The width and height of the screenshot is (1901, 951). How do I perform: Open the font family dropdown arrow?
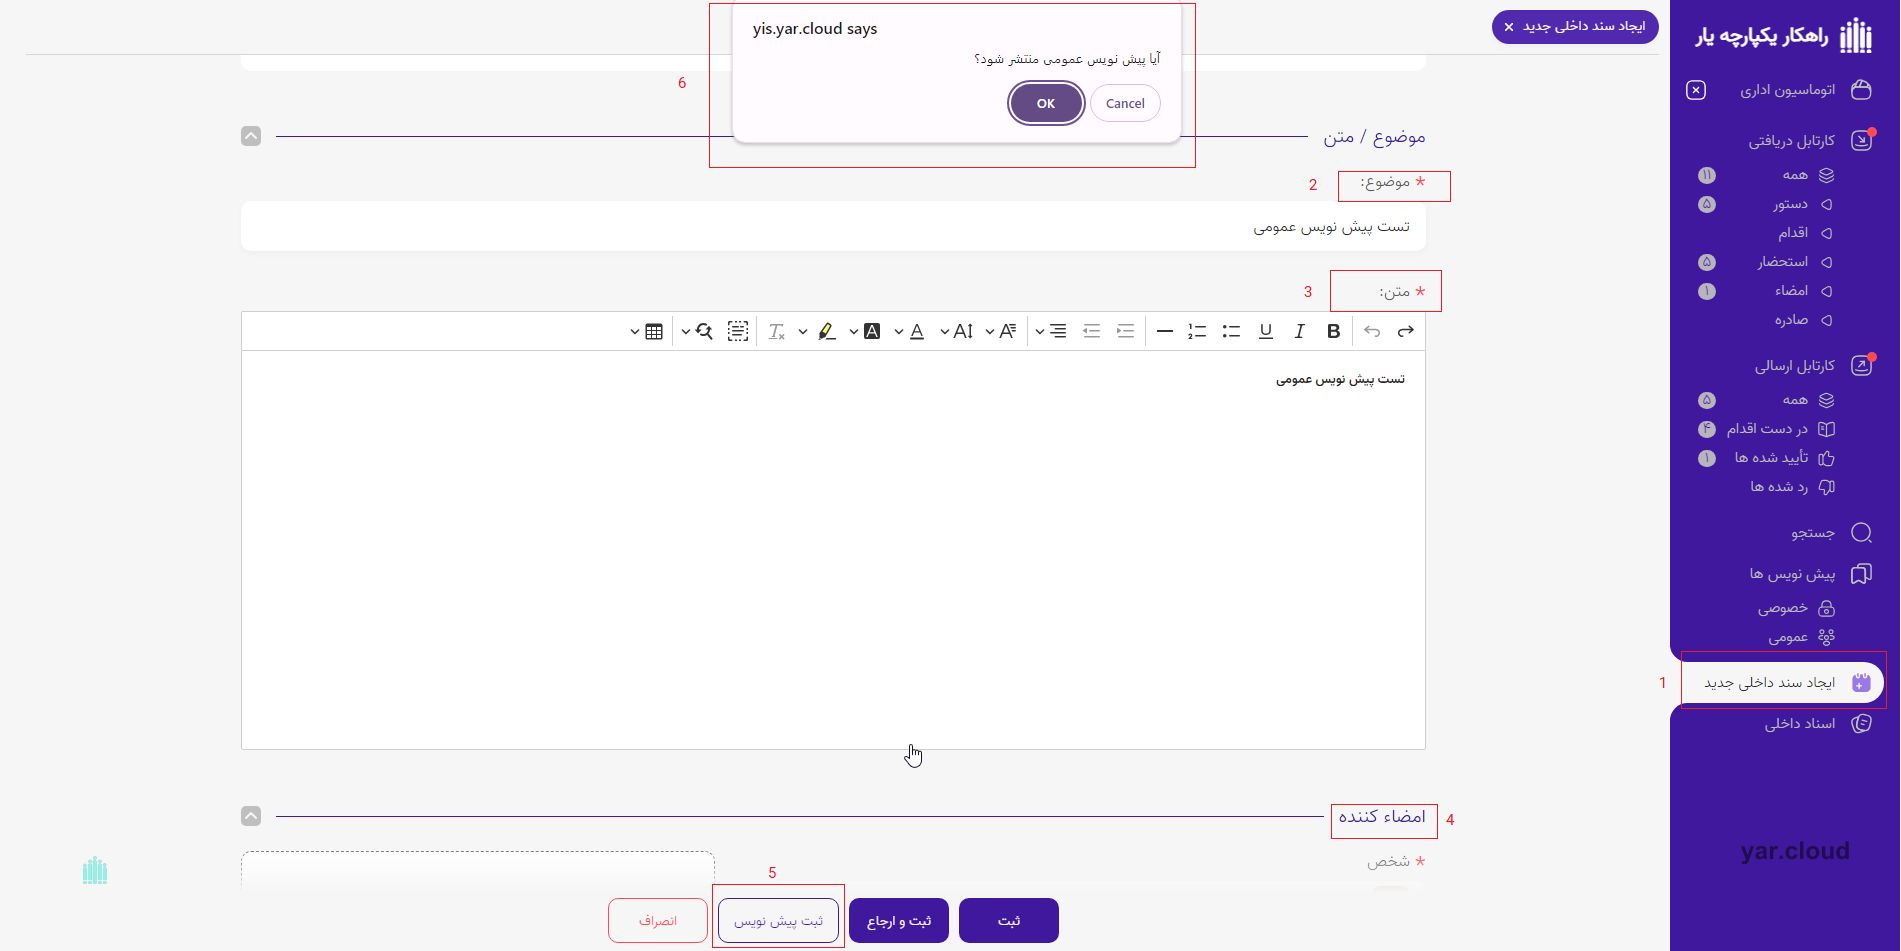[x=989, y=331]
